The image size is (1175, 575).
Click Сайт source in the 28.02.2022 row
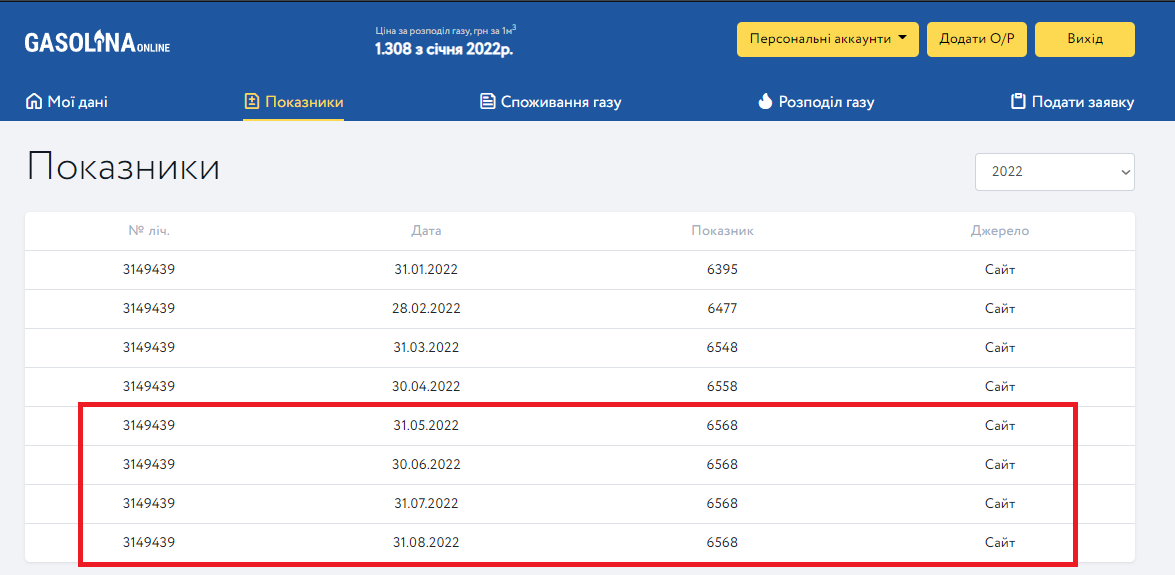pos(1000,309)
